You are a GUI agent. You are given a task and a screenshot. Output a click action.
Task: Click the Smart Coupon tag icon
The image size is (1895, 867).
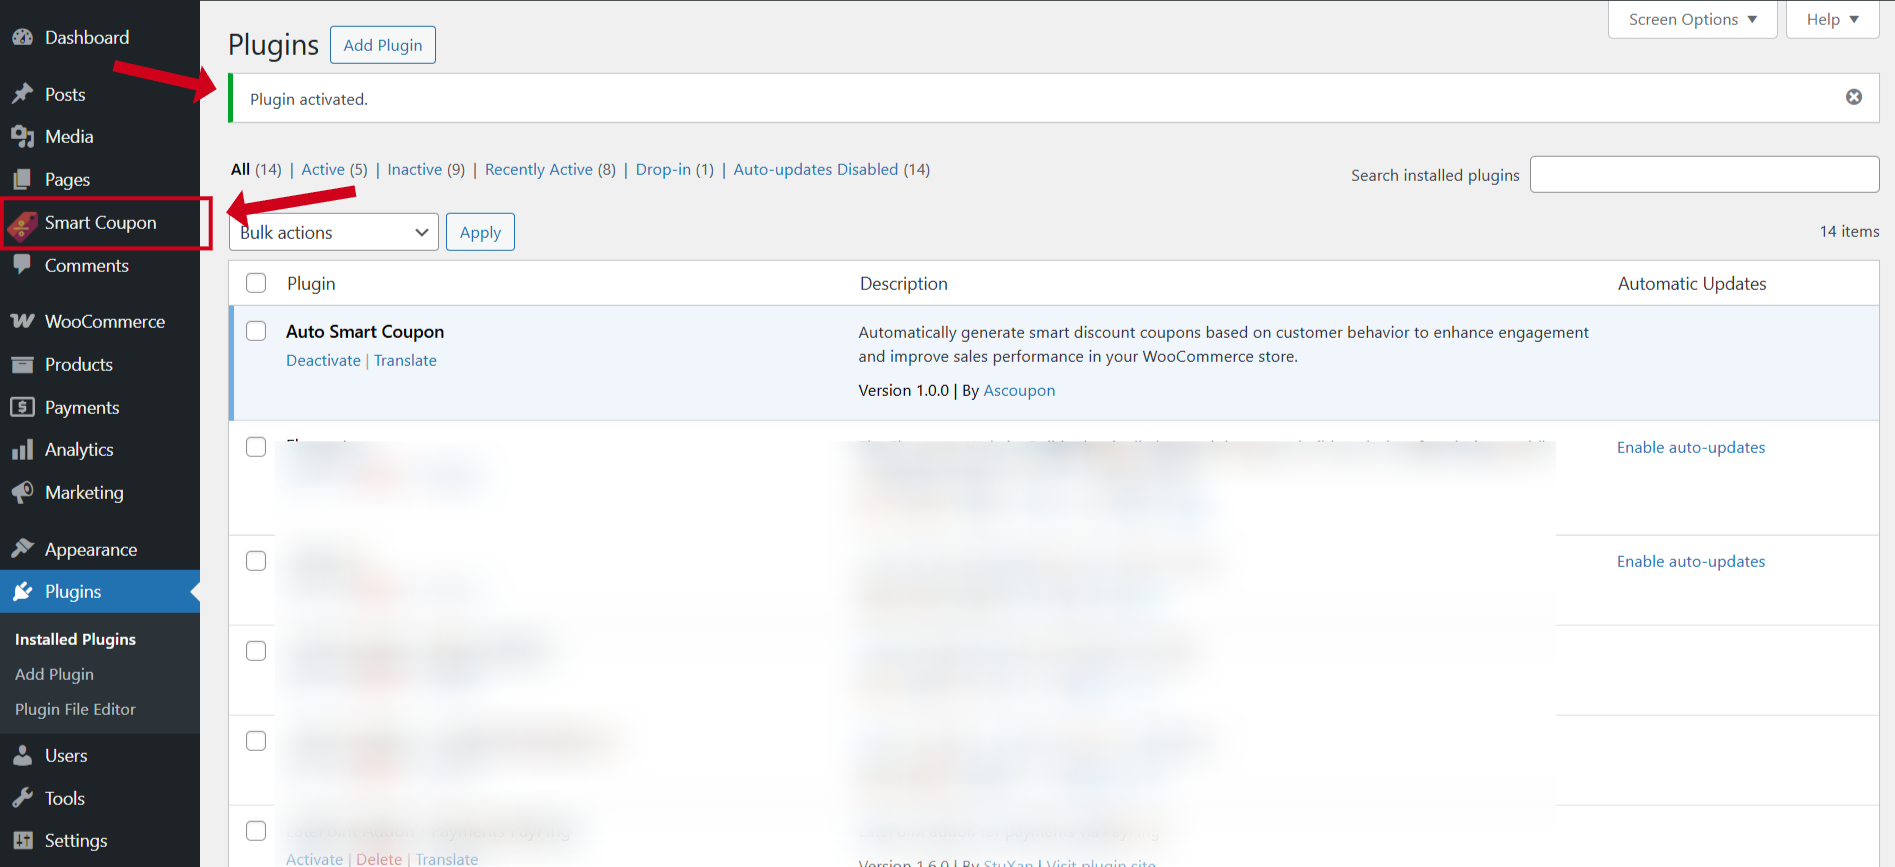22,226
